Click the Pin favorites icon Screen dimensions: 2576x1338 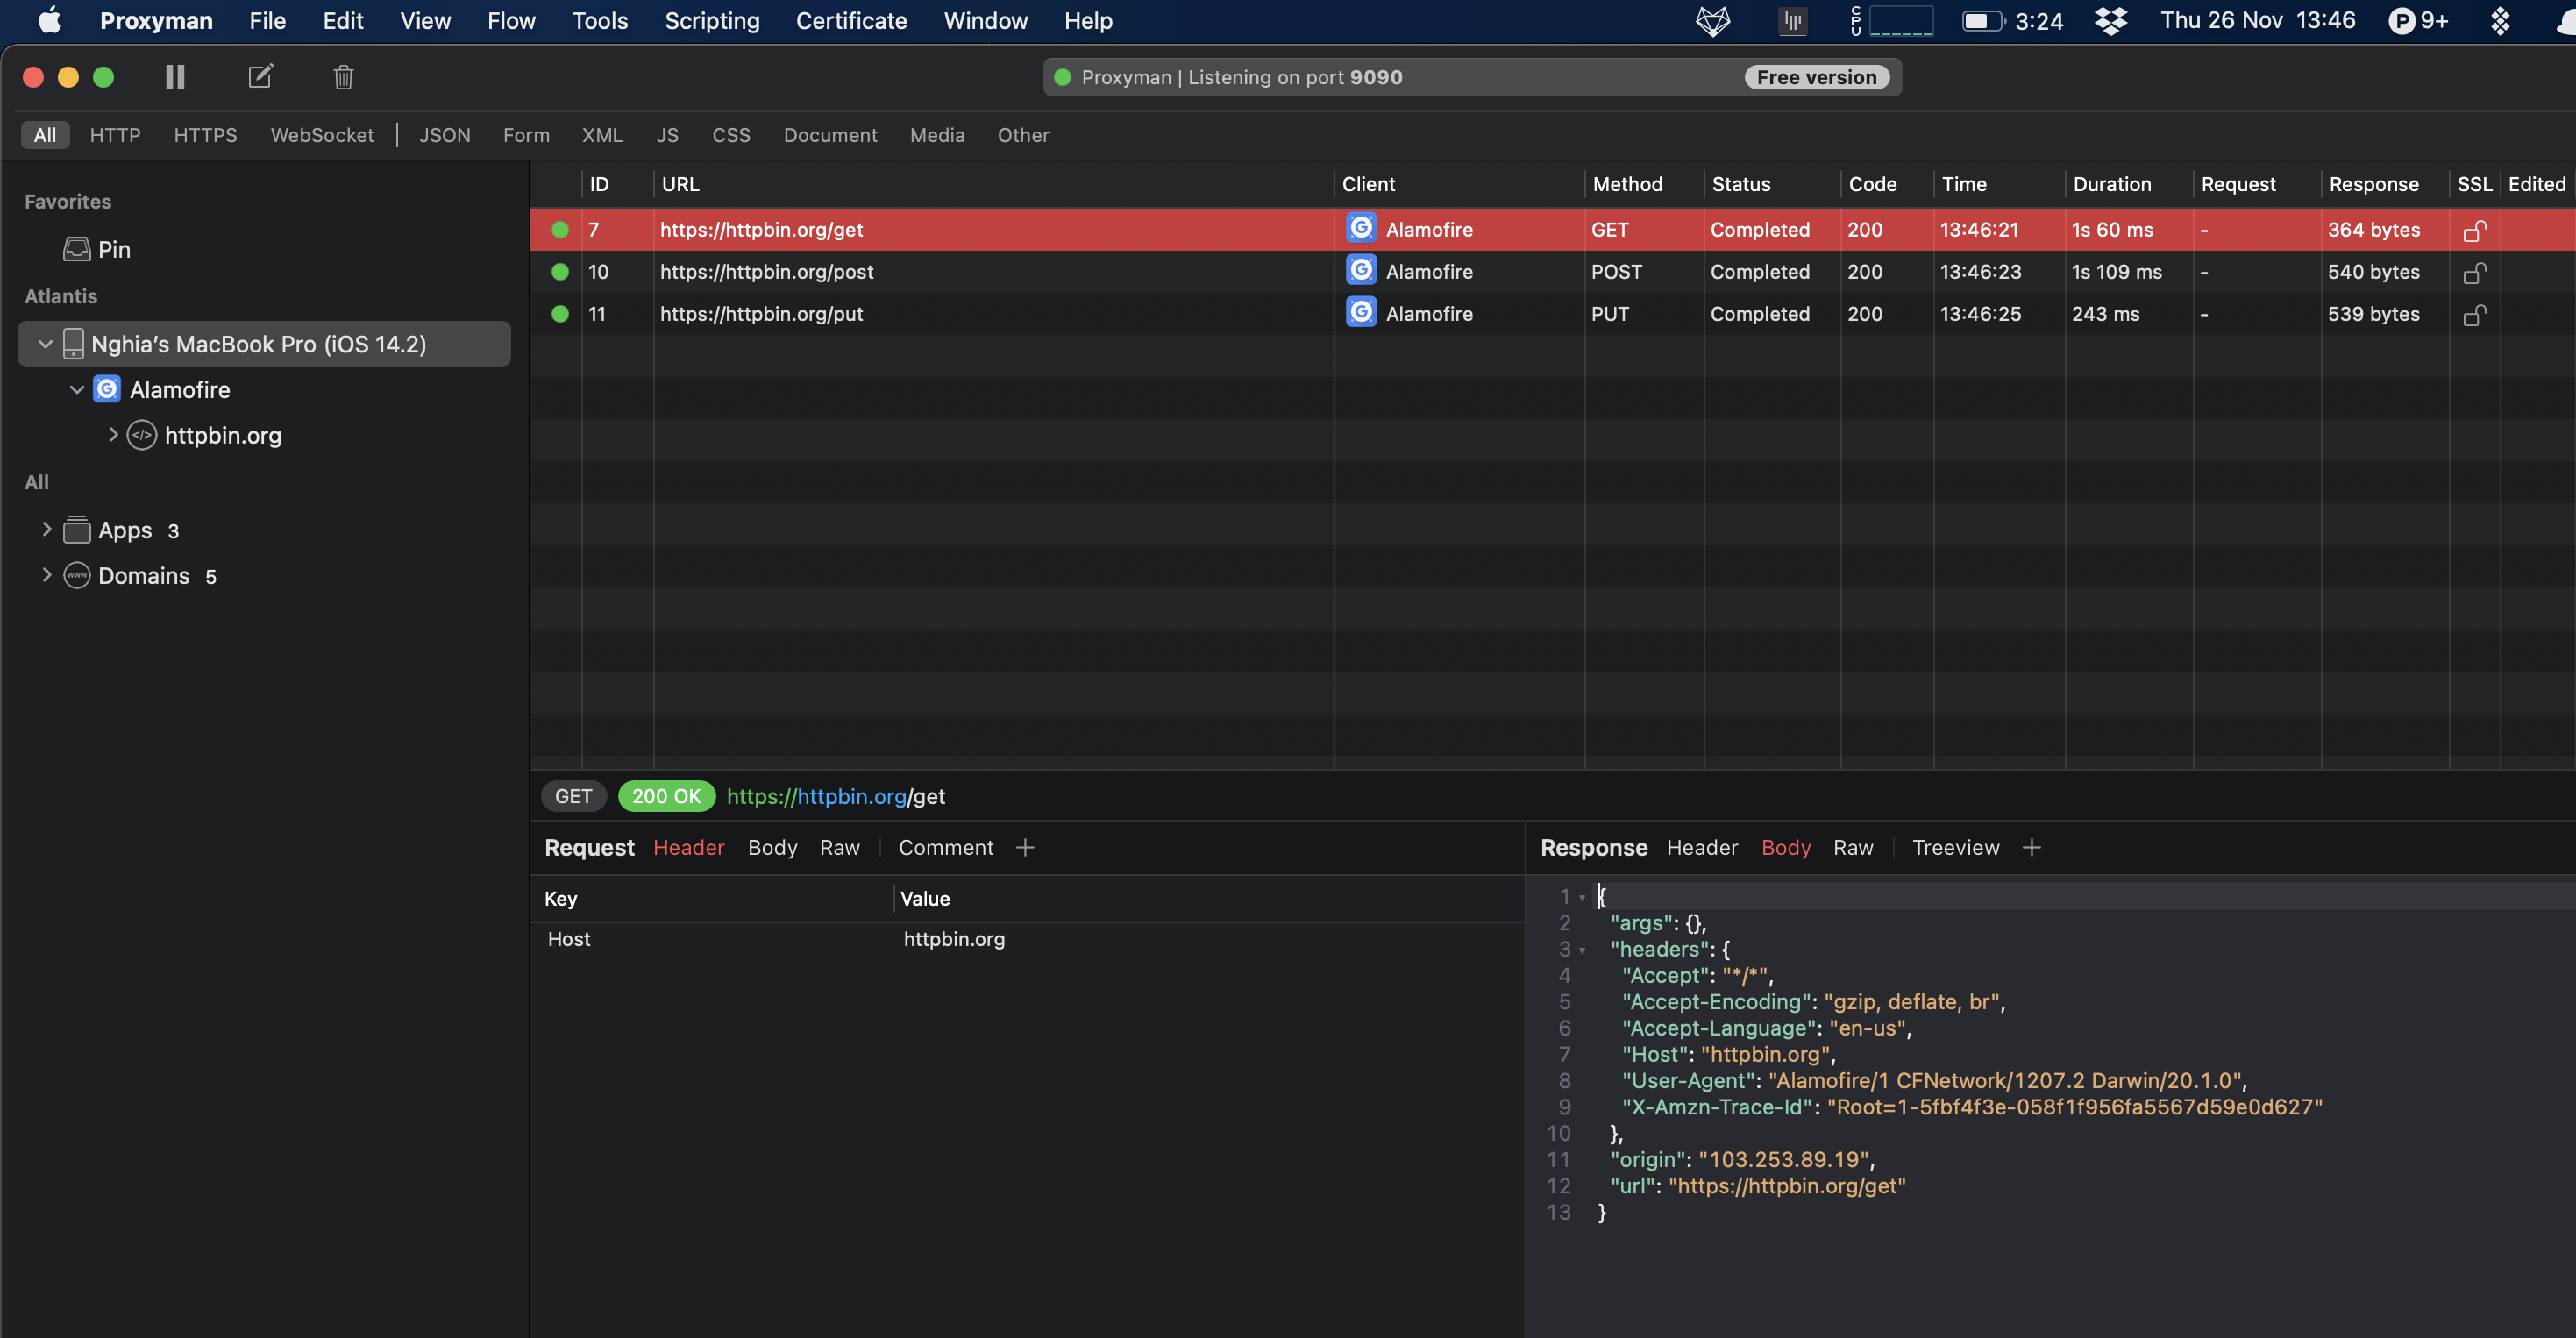pos(77,249)
